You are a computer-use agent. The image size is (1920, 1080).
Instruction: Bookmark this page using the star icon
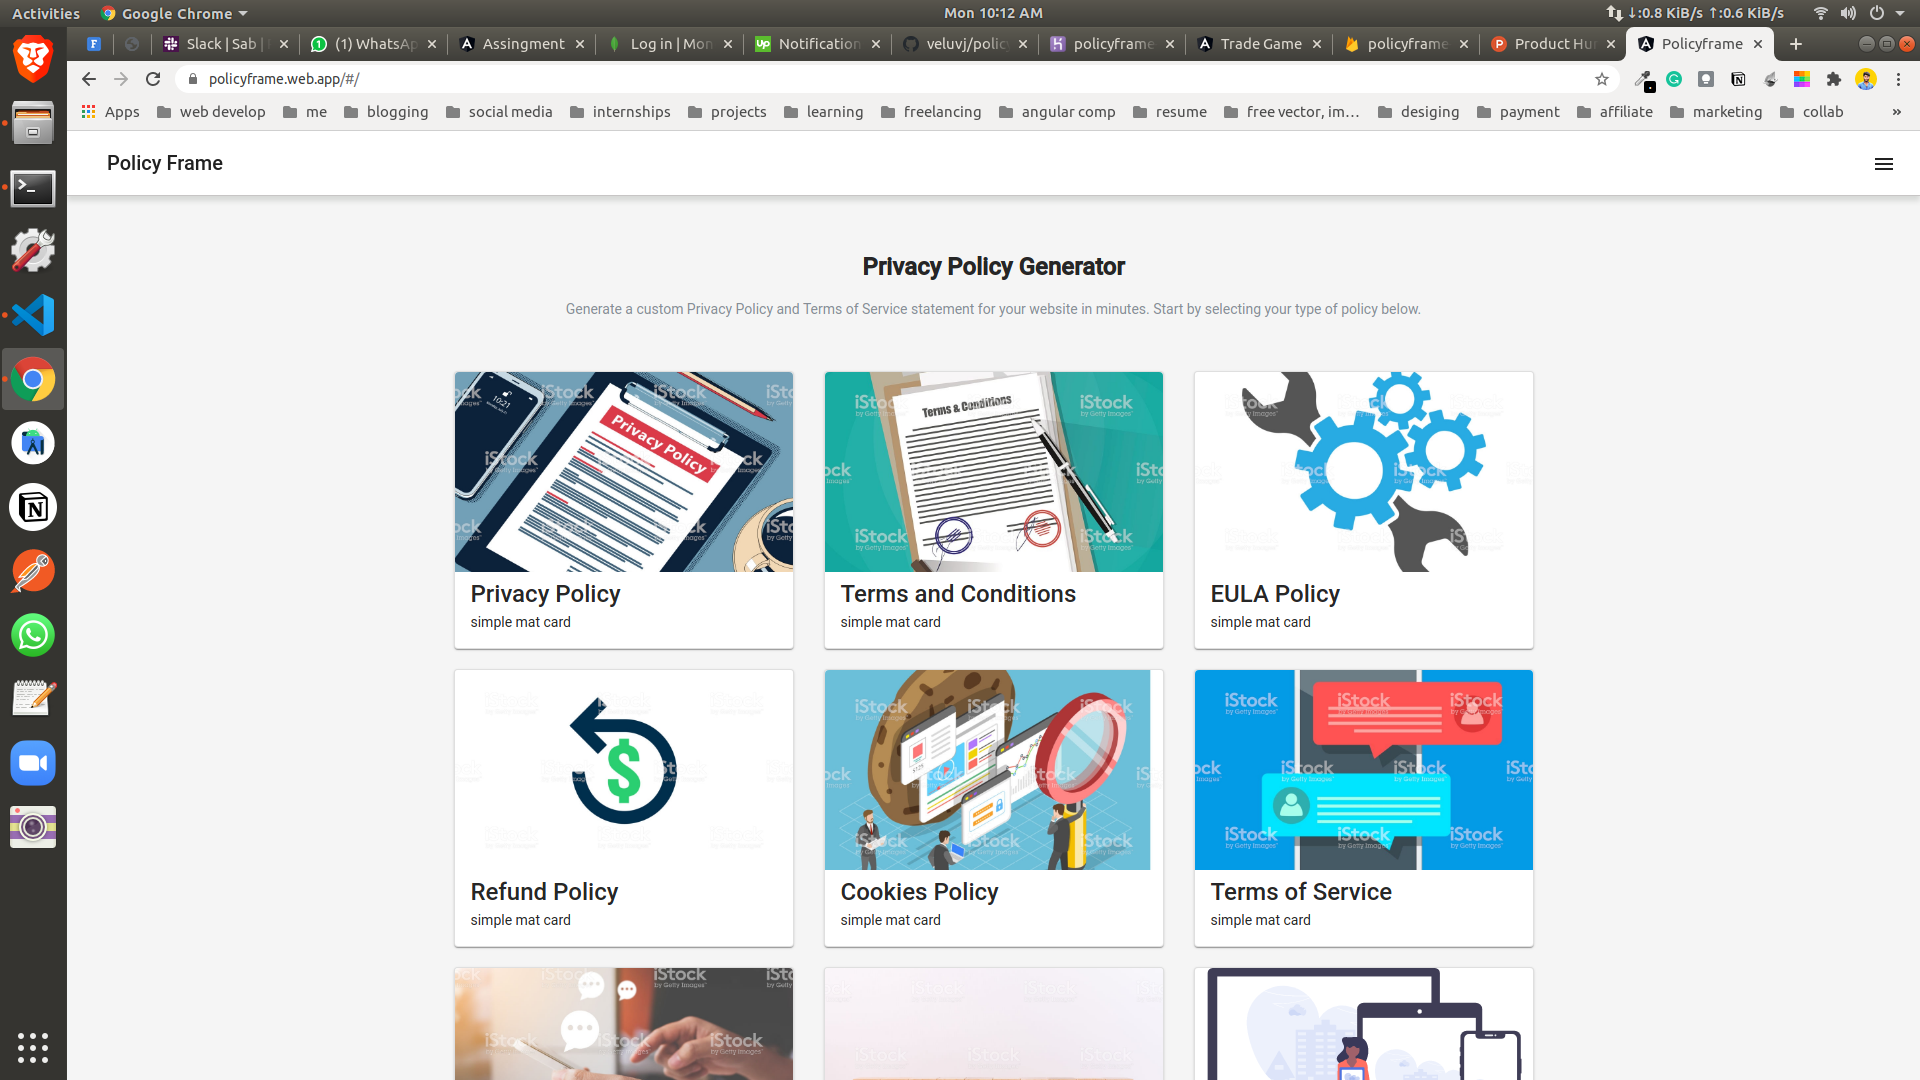coord(1601,79)
